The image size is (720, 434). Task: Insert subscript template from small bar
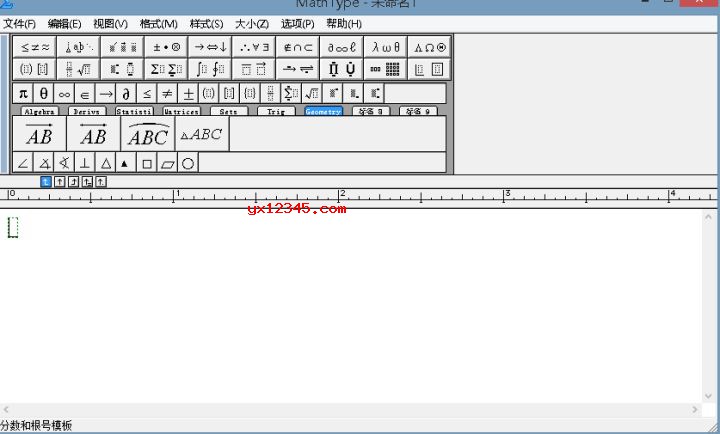coord(354,94)
